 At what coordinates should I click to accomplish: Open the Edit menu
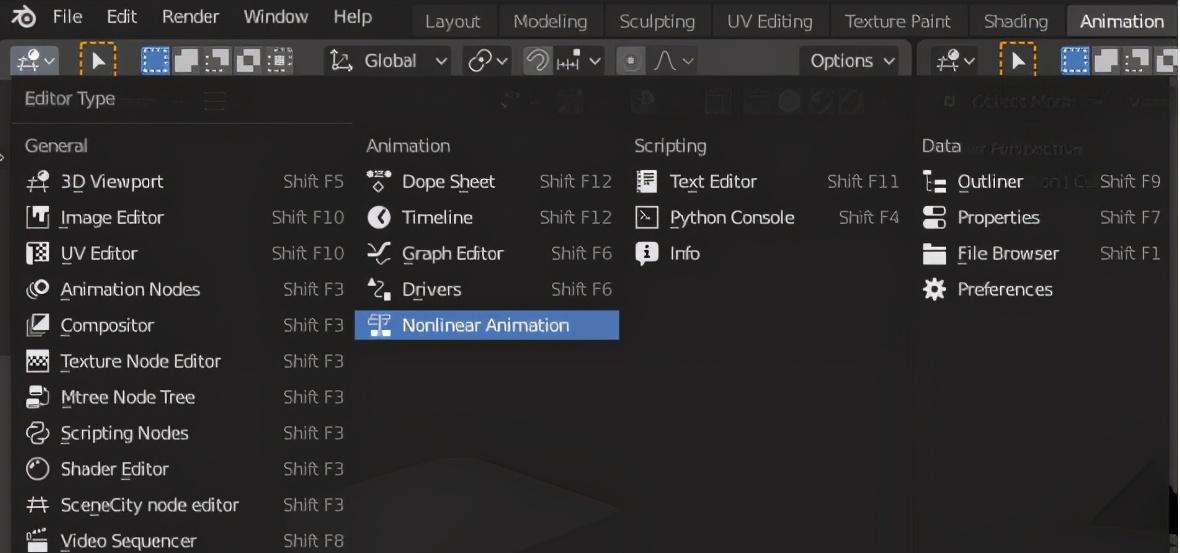[121, 17]
